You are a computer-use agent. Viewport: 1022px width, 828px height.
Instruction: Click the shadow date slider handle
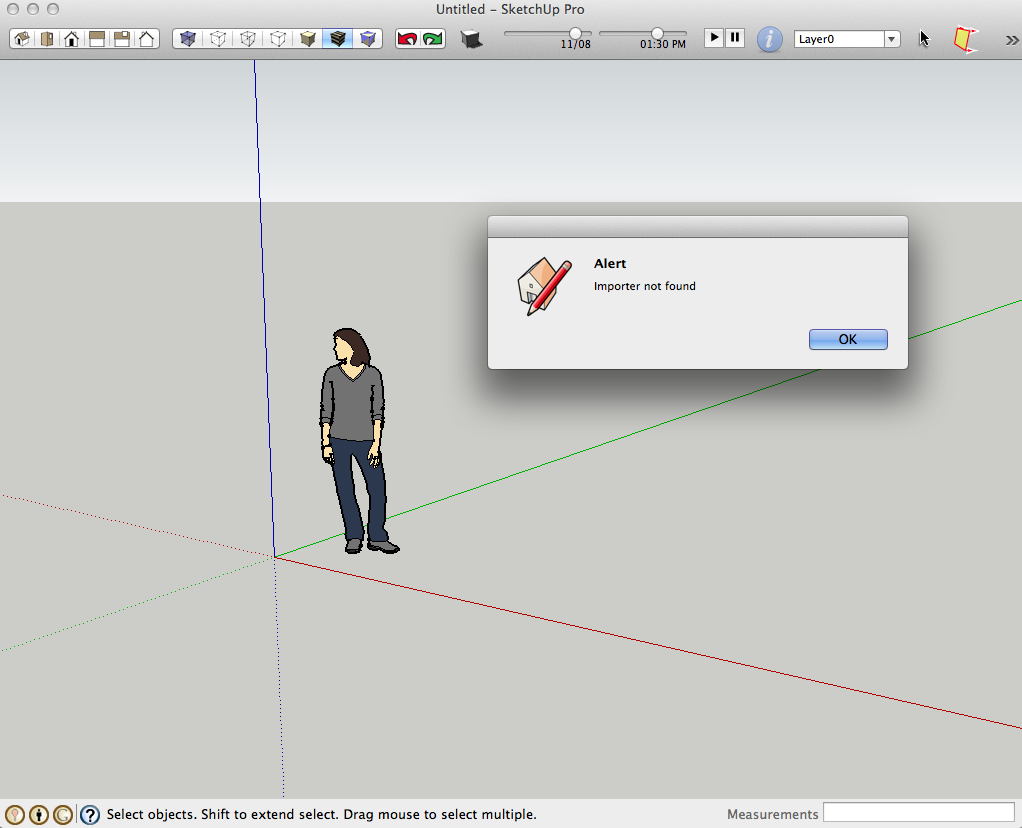tap(575, 33)
